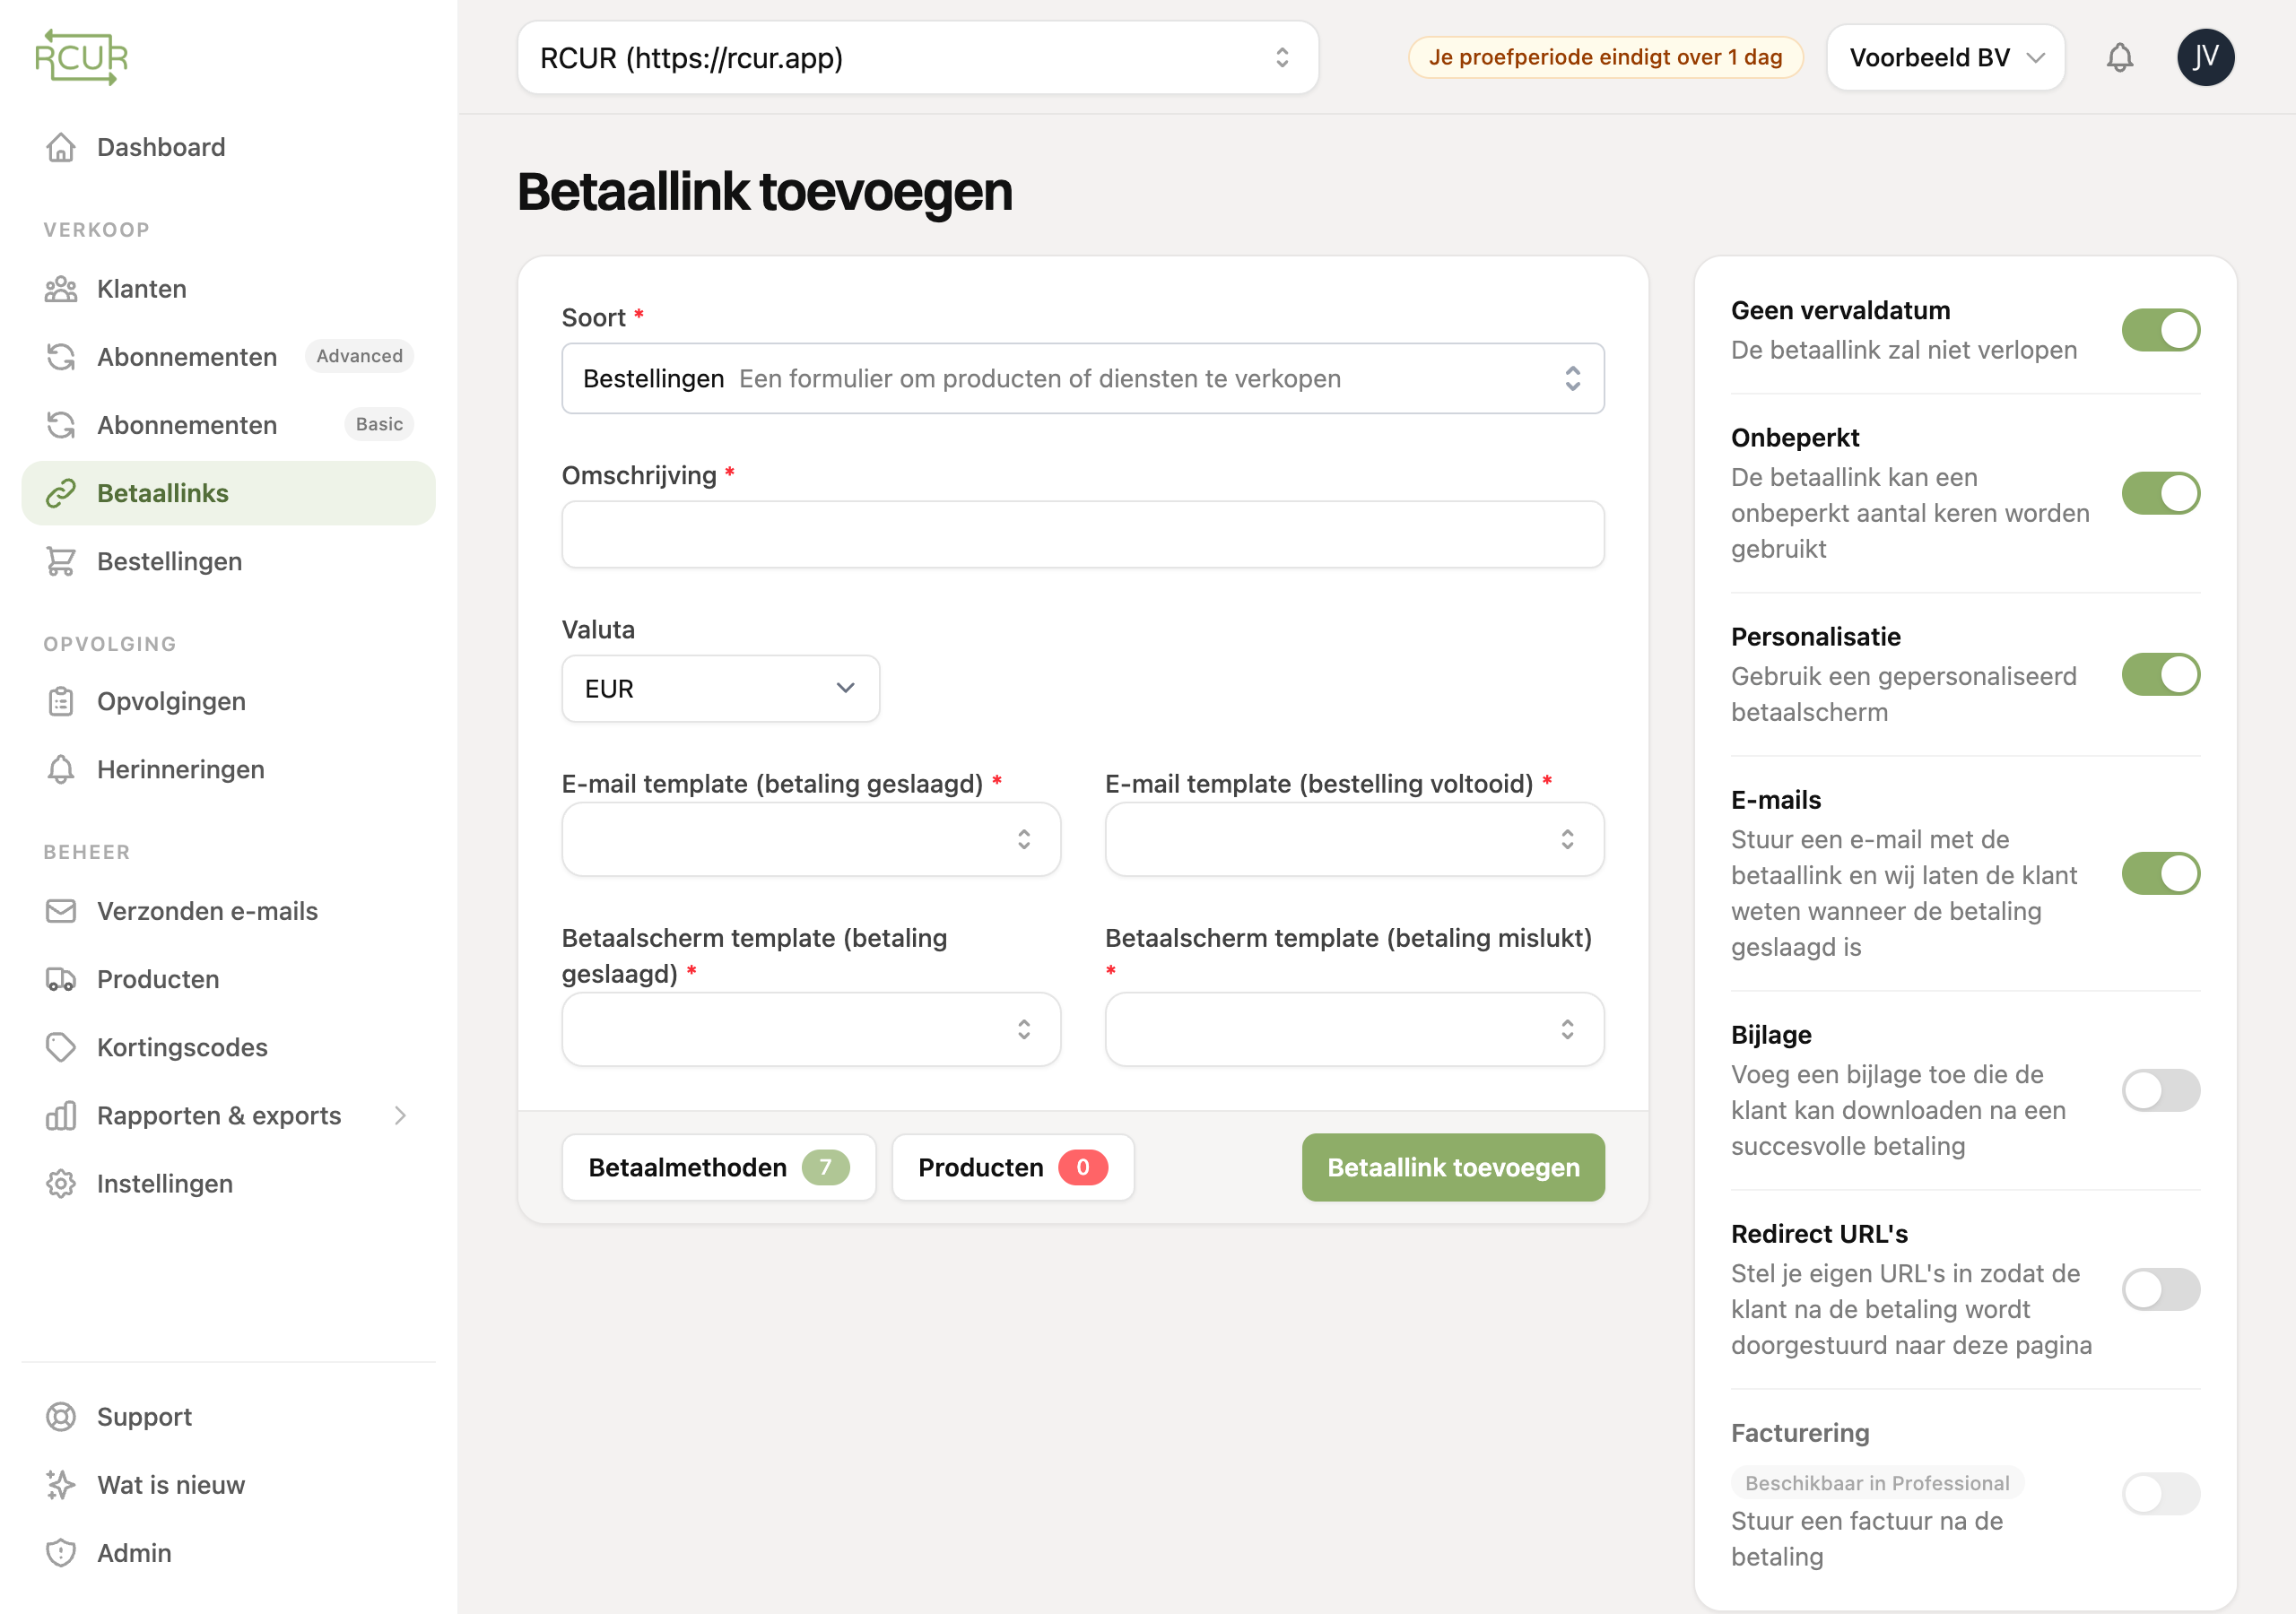The image size is (2296, 1614).
Task: Open Abonnementen Advanced menu item
Action: coord(228,357)
